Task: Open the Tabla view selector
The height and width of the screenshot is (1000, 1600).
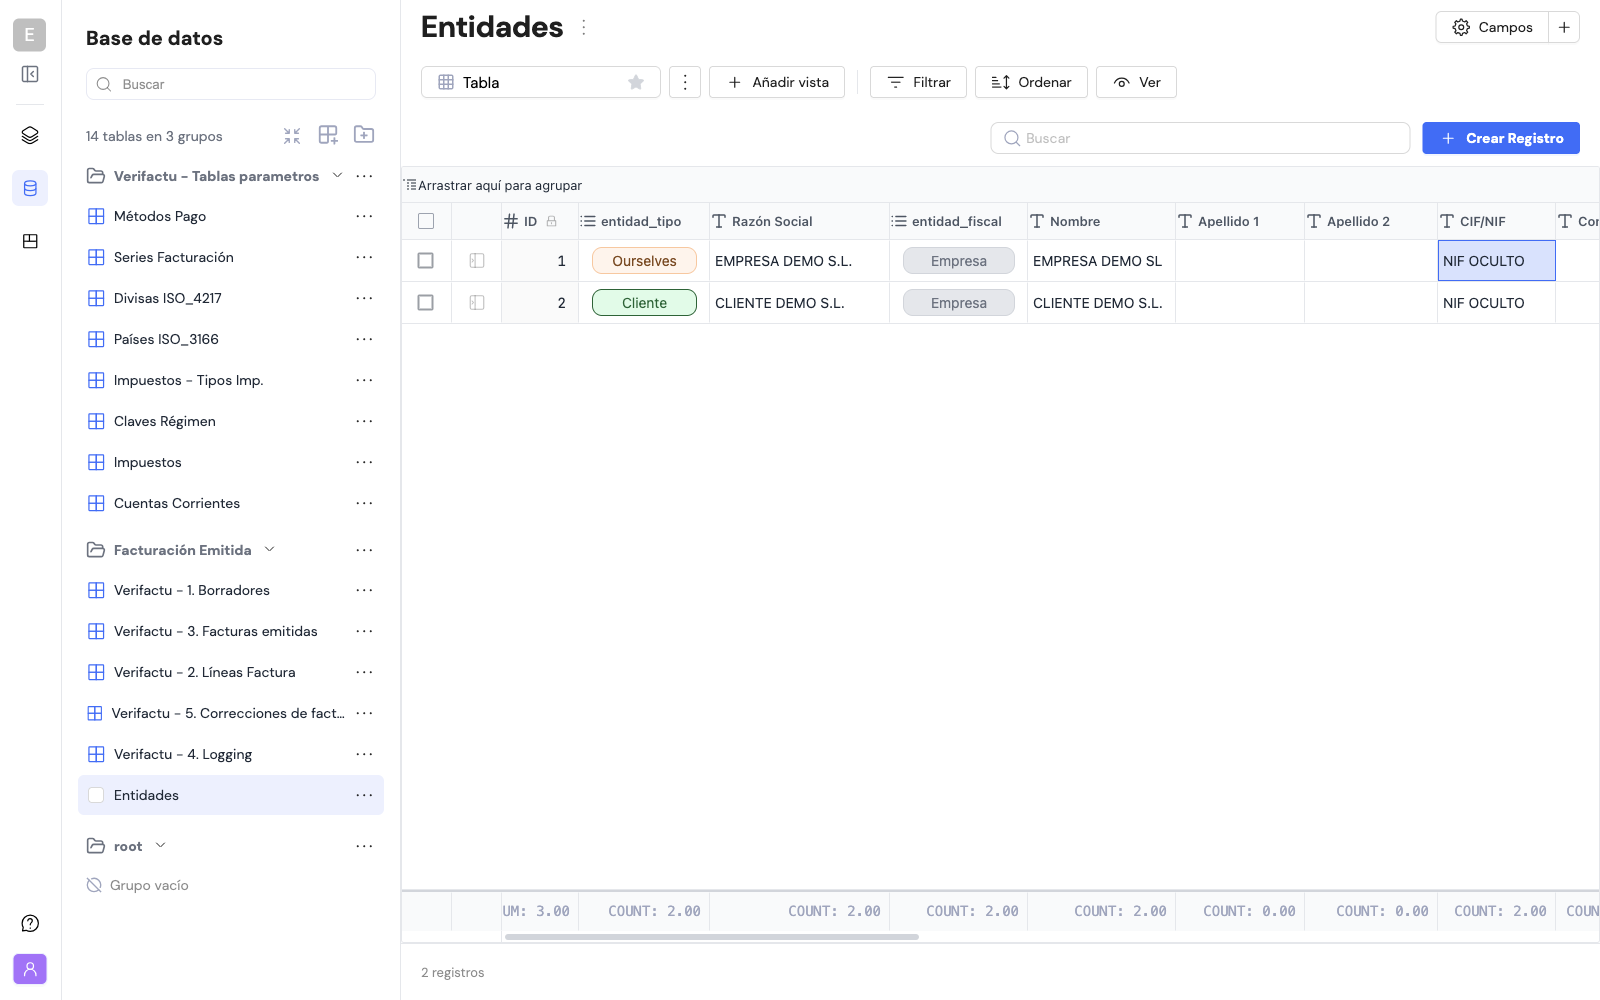Action: point(541,82)
